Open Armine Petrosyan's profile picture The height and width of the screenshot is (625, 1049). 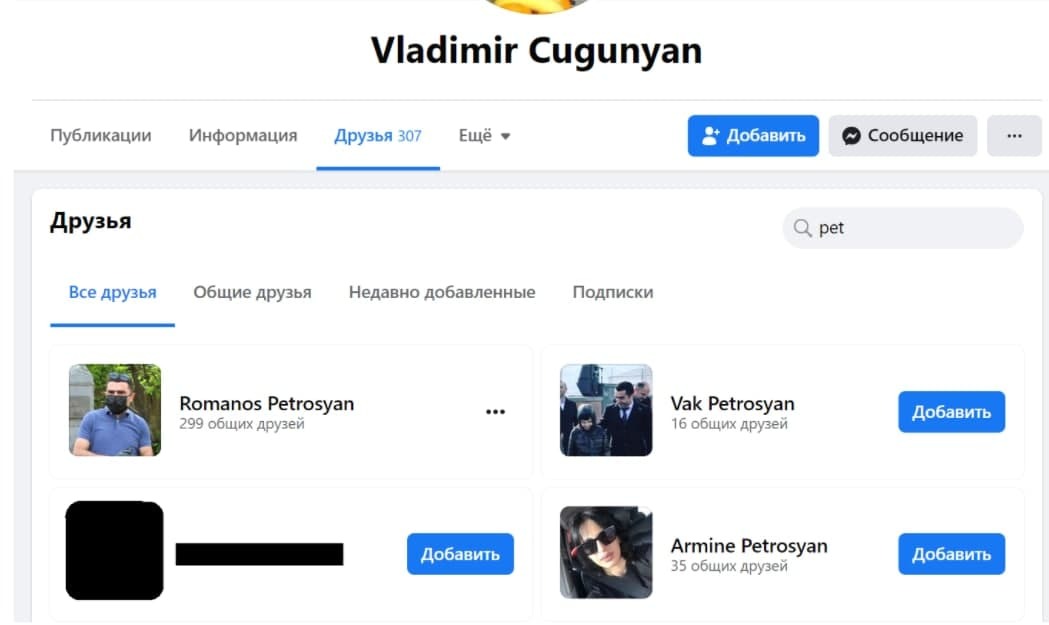click(x=606, y=552)
